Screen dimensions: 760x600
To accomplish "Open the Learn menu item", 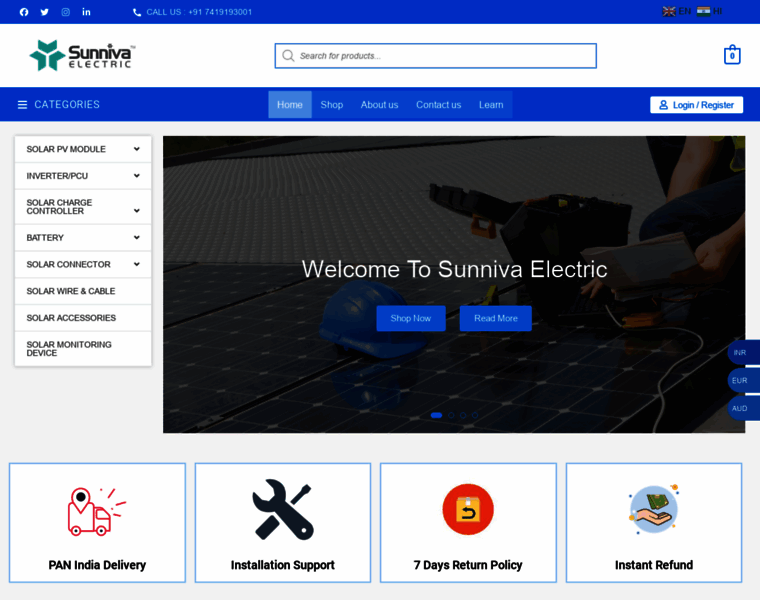I will click(x=491, y=105).
